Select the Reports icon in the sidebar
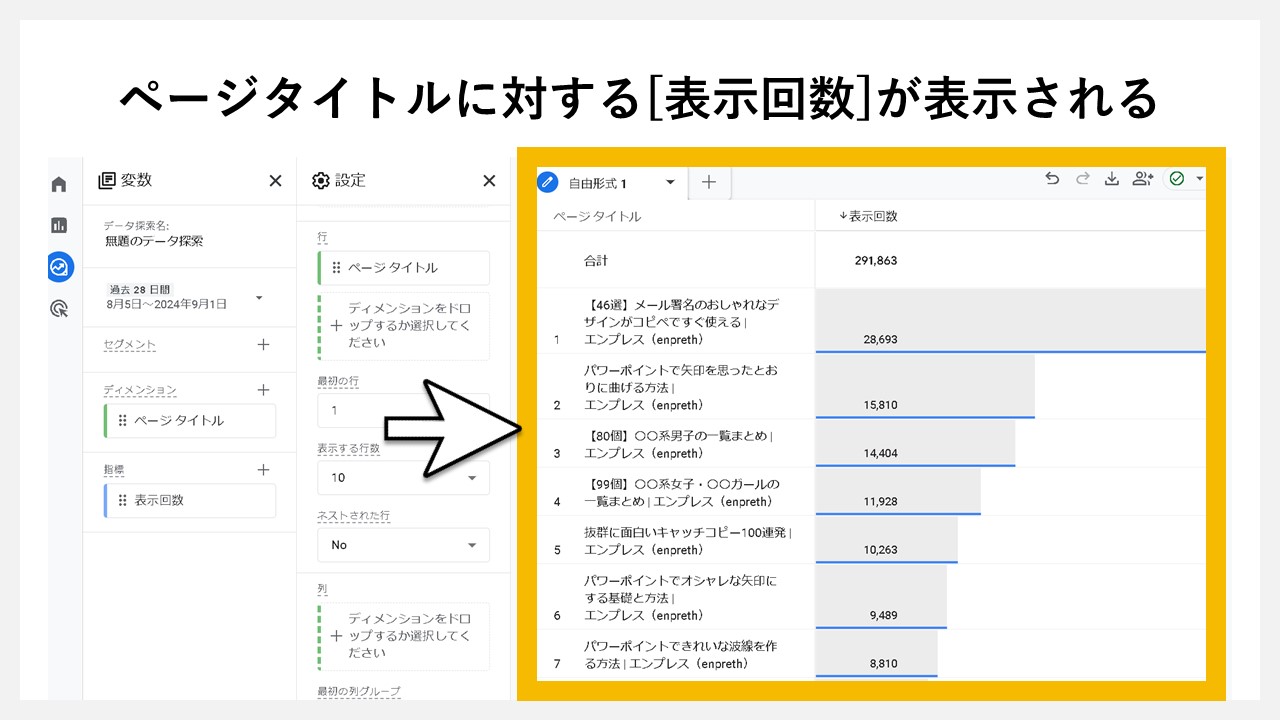 pyautogui.click(x=59, y=225)
